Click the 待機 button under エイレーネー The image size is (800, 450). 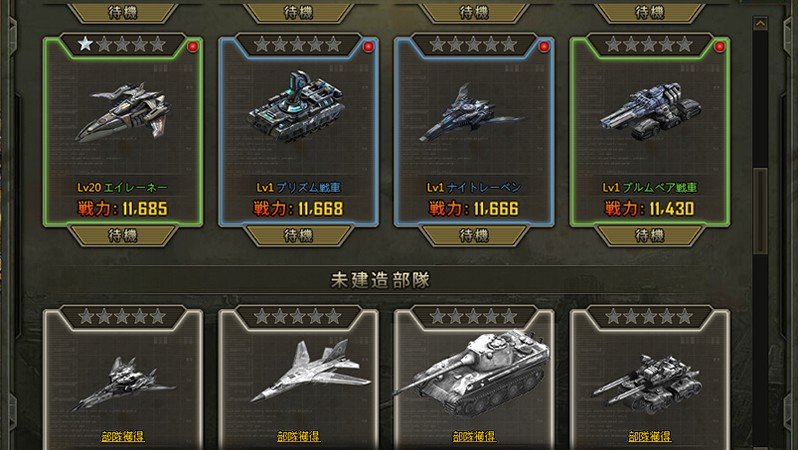pos(122,236)
